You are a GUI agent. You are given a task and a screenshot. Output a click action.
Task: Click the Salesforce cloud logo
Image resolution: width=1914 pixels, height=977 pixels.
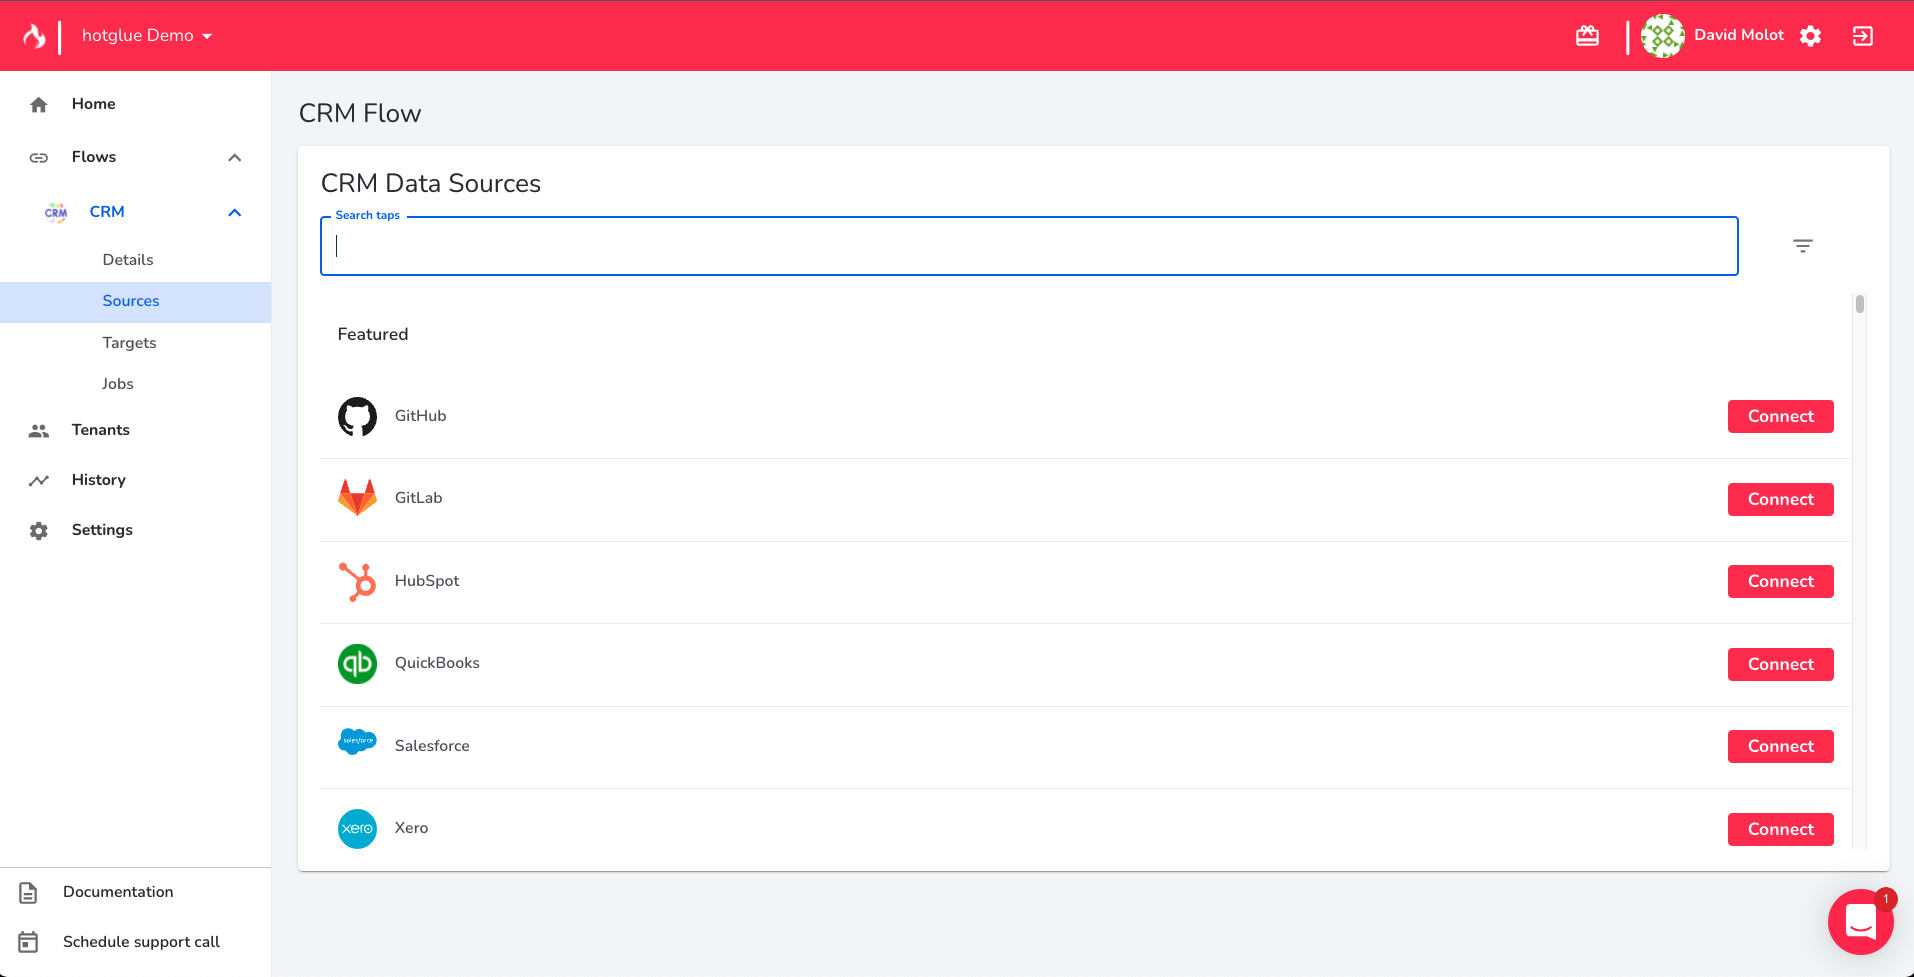pyautogui.click(x=357, y=742)
